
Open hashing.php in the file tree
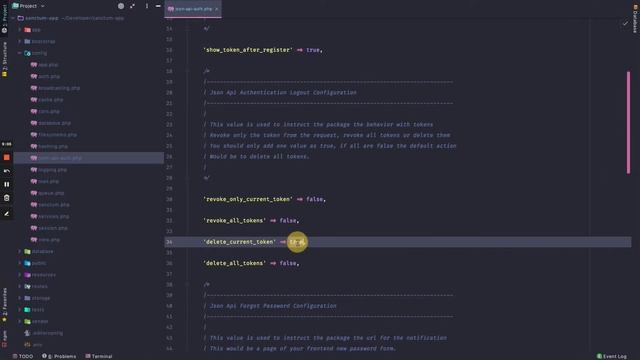click(53, 147)
